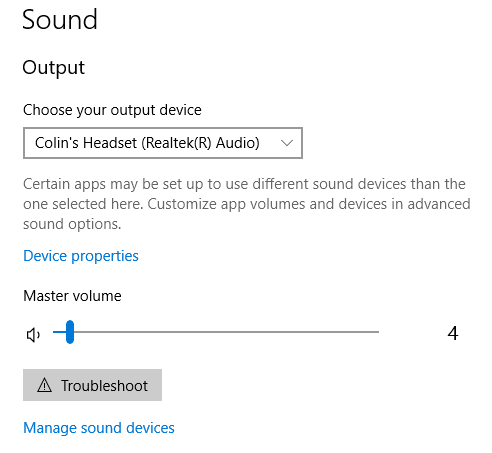The height and width of the screenshot is (453, 492).
Task: Expand the output device chevron arrow
Action: (286, 143)
